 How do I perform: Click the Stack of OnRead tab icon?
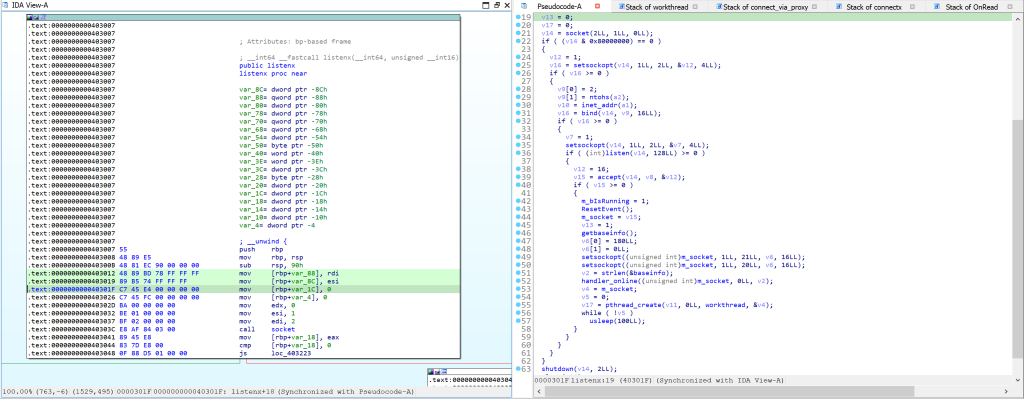(x=937, y=6)
